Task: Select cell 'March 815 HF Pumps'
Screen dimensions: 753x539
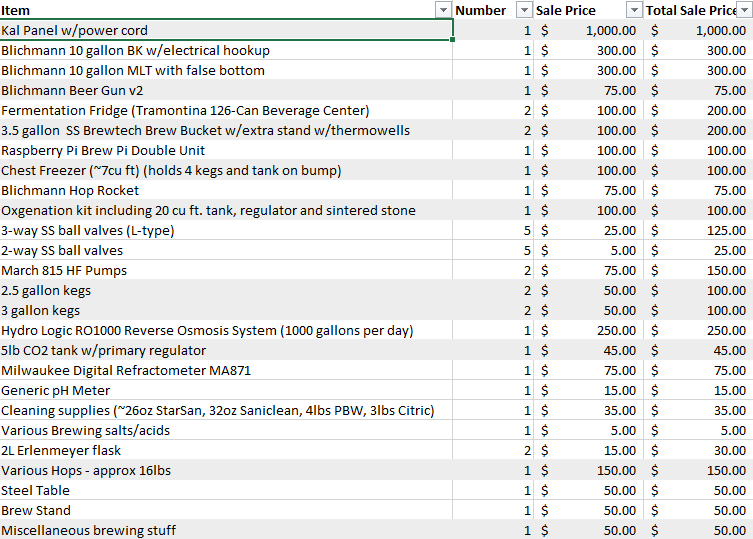Action: tap(226, 270)
